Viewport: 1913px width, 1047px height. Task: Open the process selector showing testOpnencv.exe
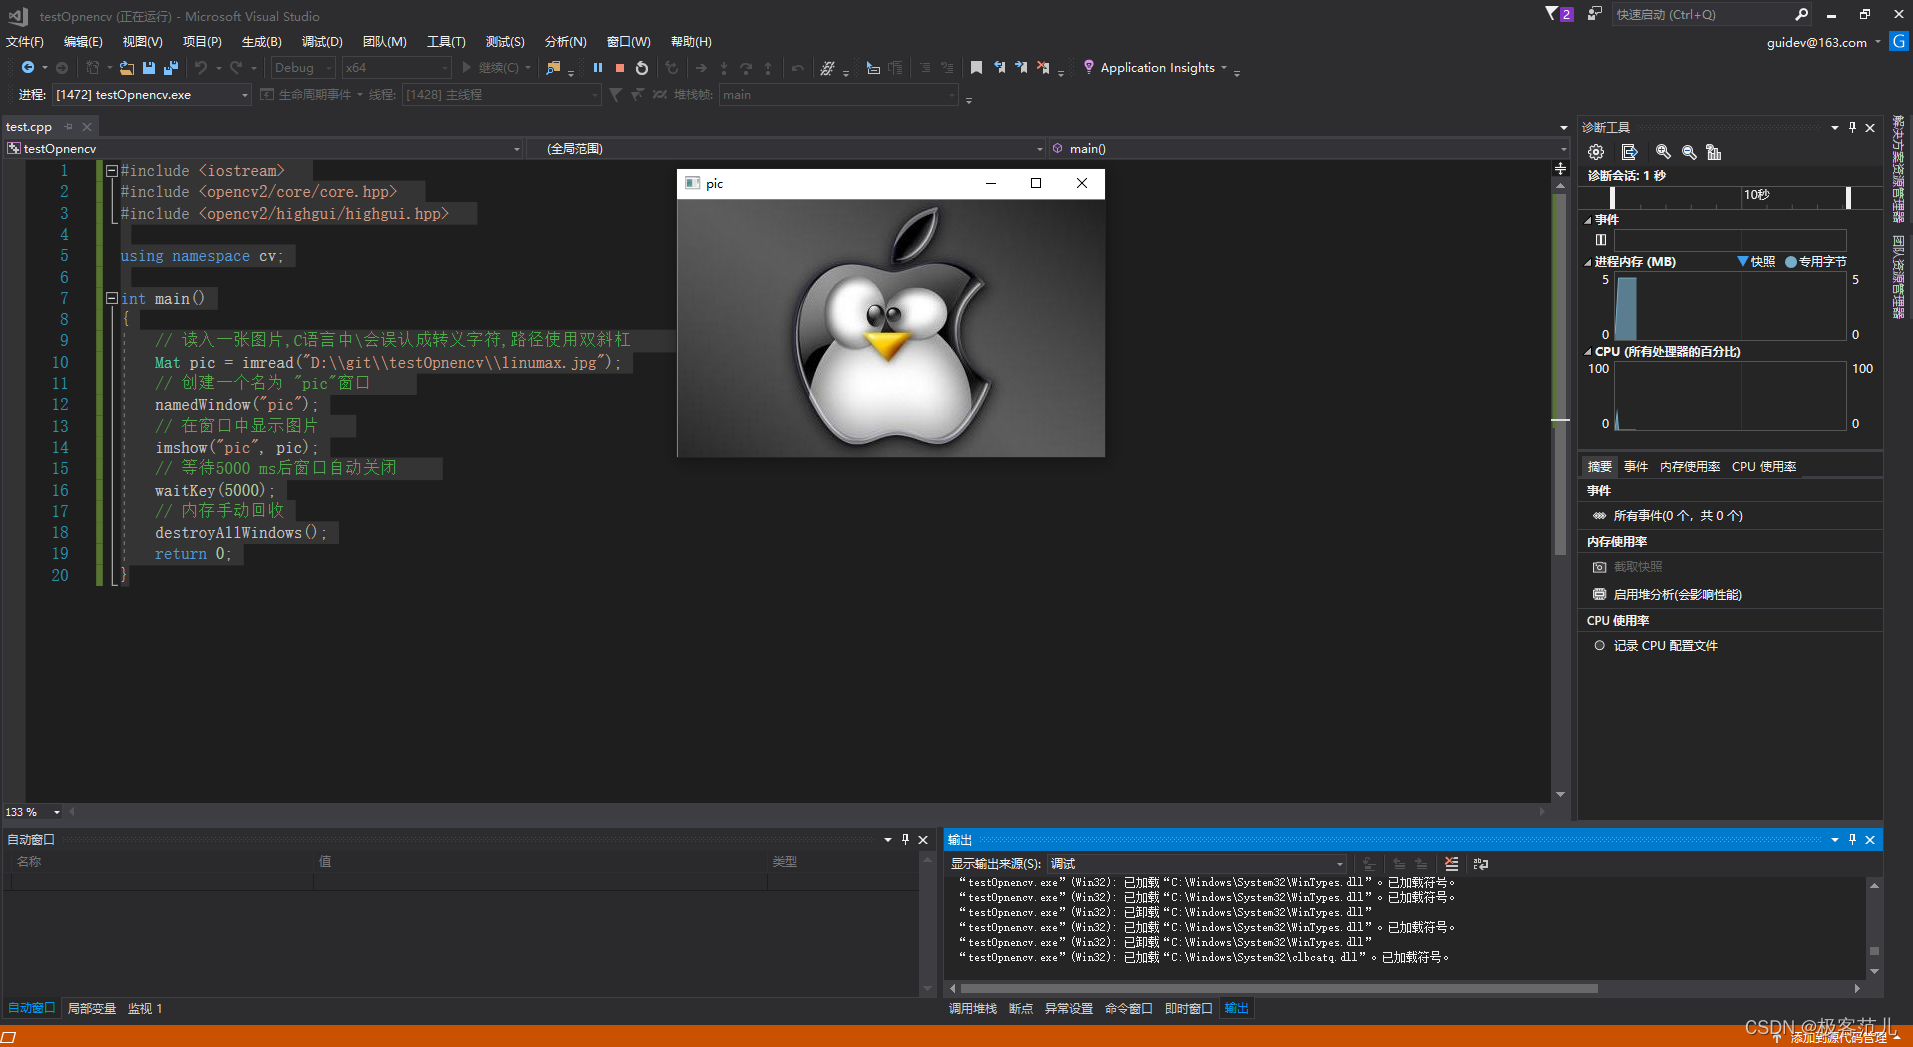(151, 95)
